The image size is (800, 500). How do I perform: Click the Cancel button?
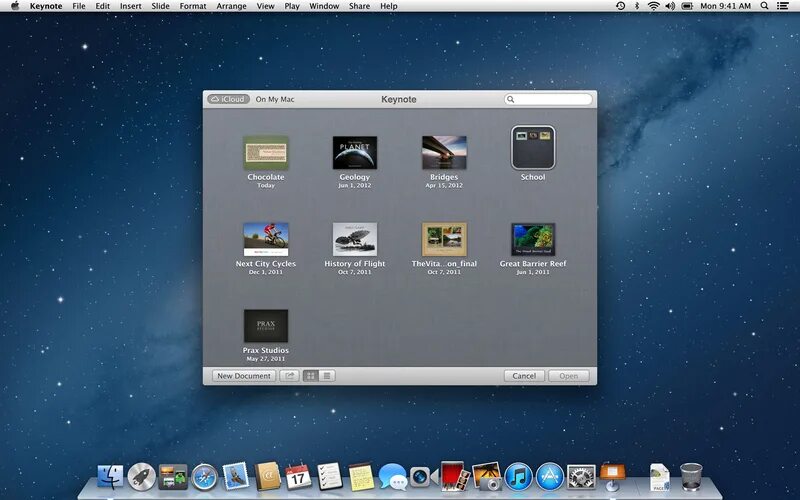(x=524, y=376)
